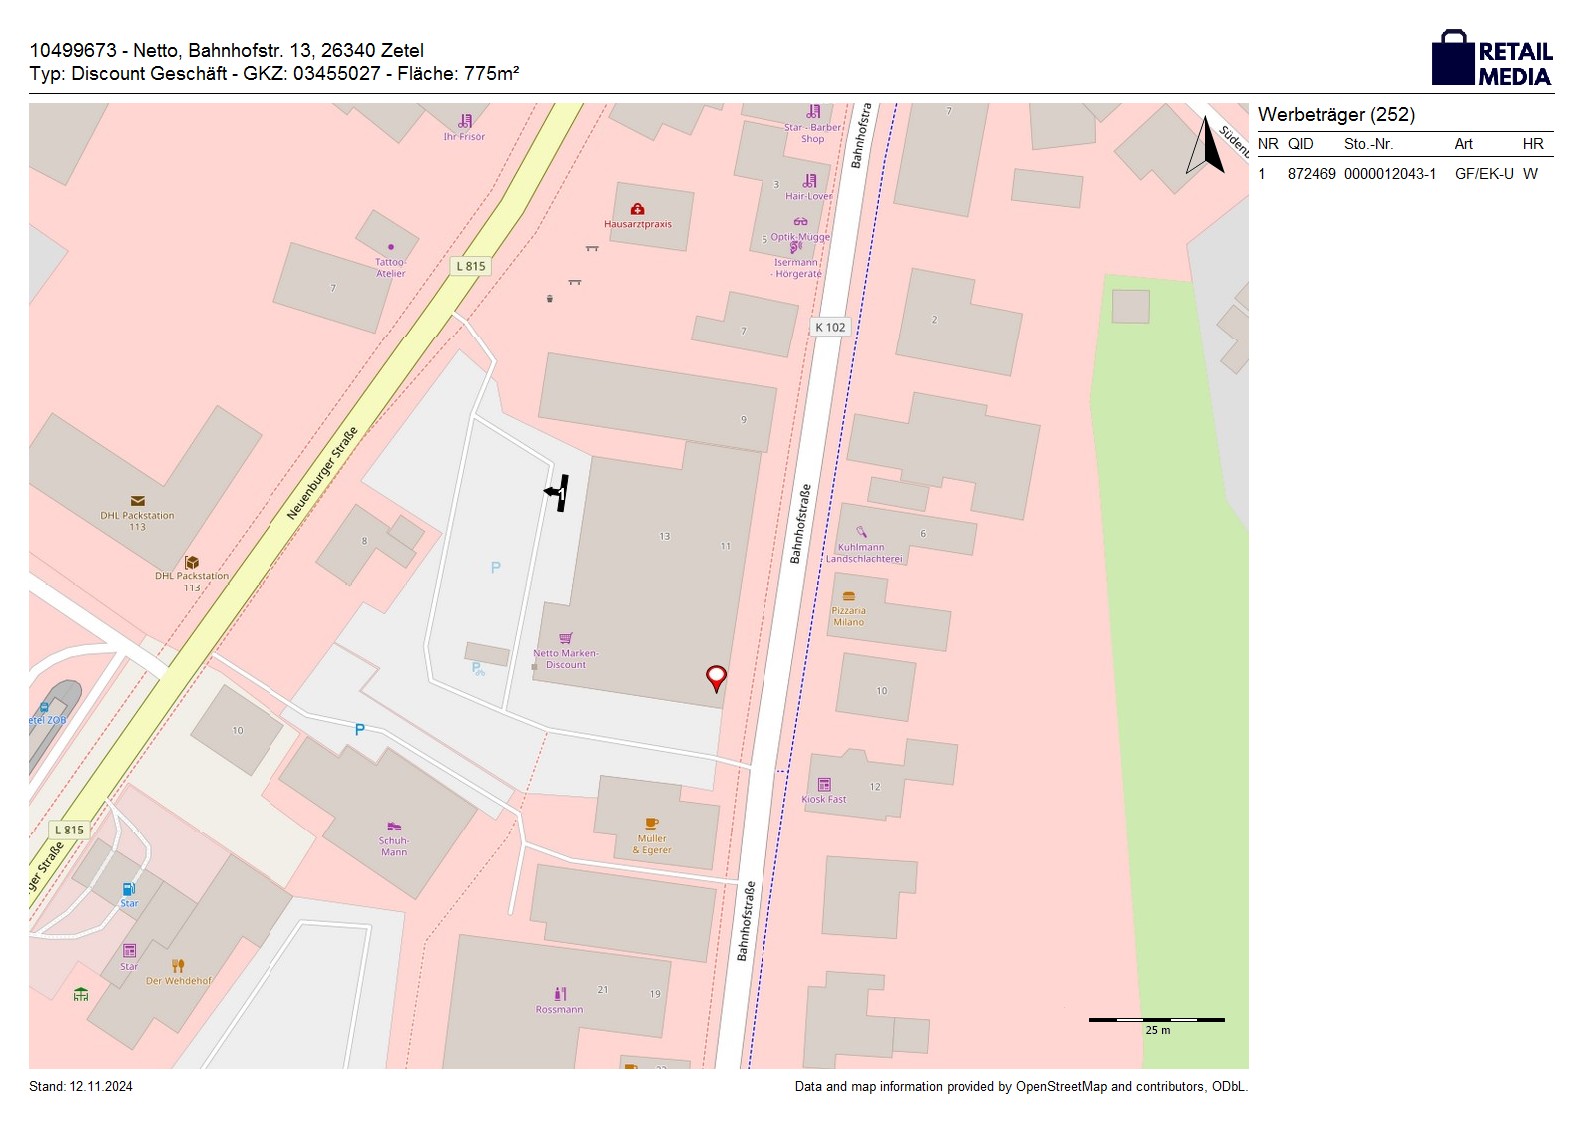Click the Kiosk Fast shop icon
Image resolution: width=1587 pixels, height=1123 pixels.
tap(824, 785)
